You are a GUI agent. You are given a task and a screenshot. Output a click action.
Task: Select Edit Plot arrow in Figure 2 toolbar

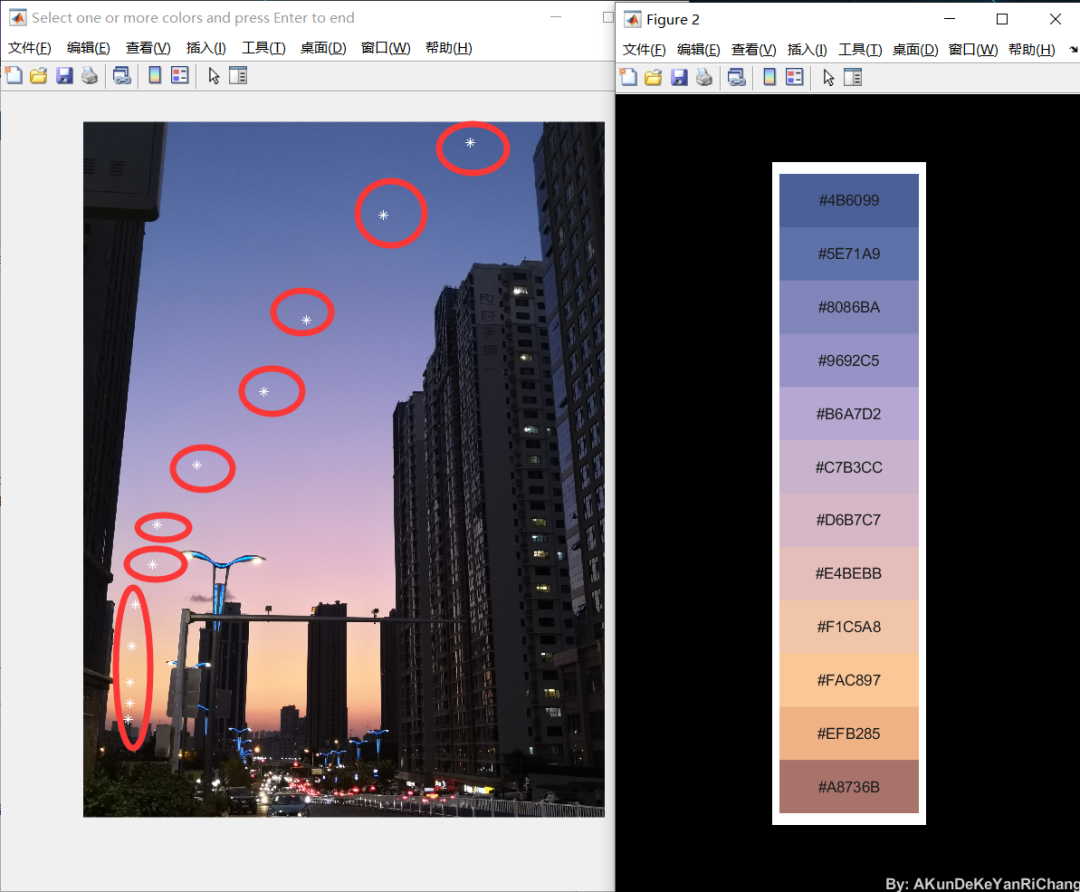click(x=828, y=77)
